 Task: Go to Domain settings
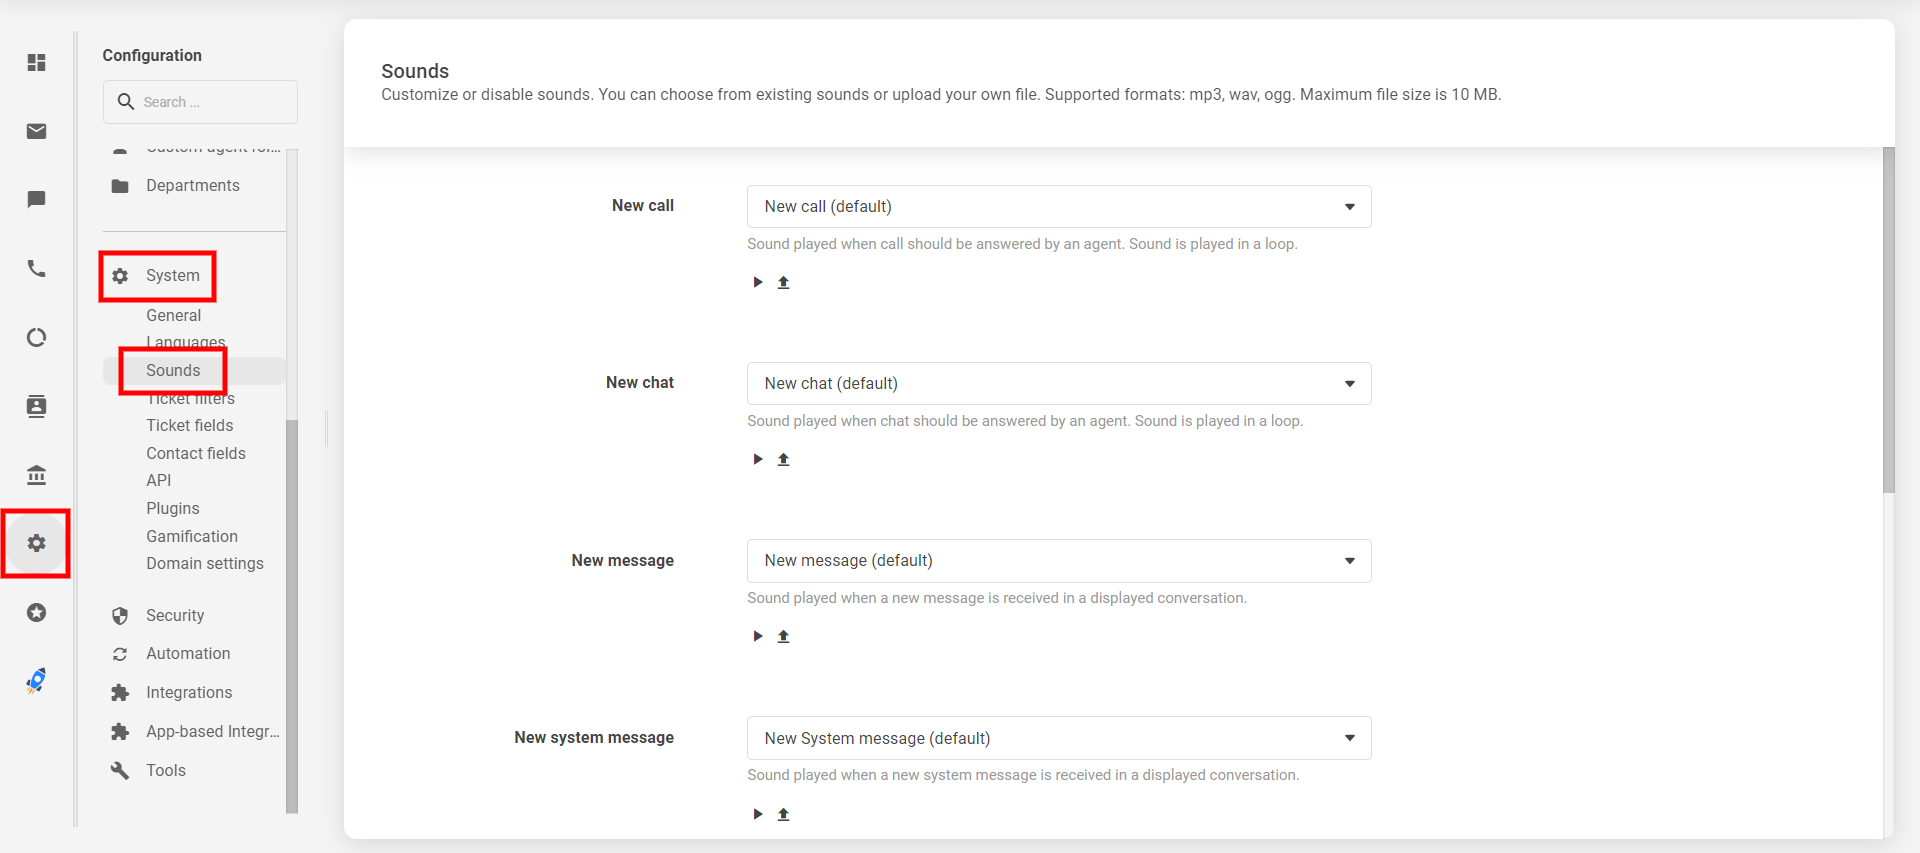pos(205,563)
